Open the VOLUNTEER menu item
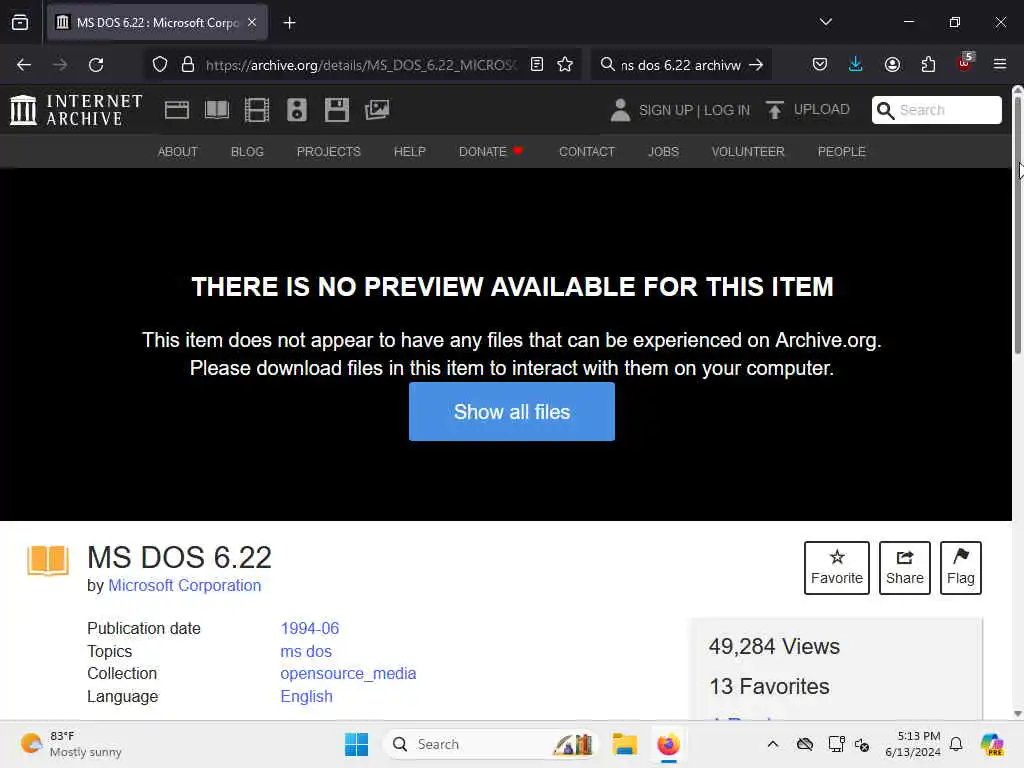Screen dimensions: 1024x768 (x=748, y=152)
